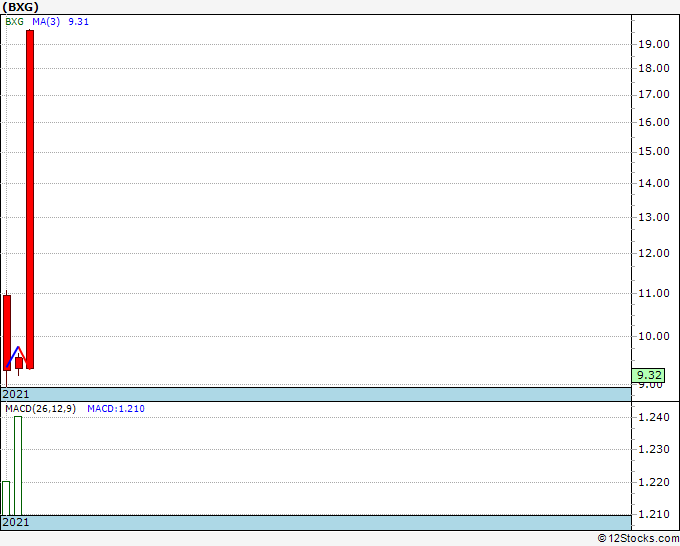Click the first red candlestick near 11.00
The height and width of the screenshot is (546, 680).
[7, 333]
